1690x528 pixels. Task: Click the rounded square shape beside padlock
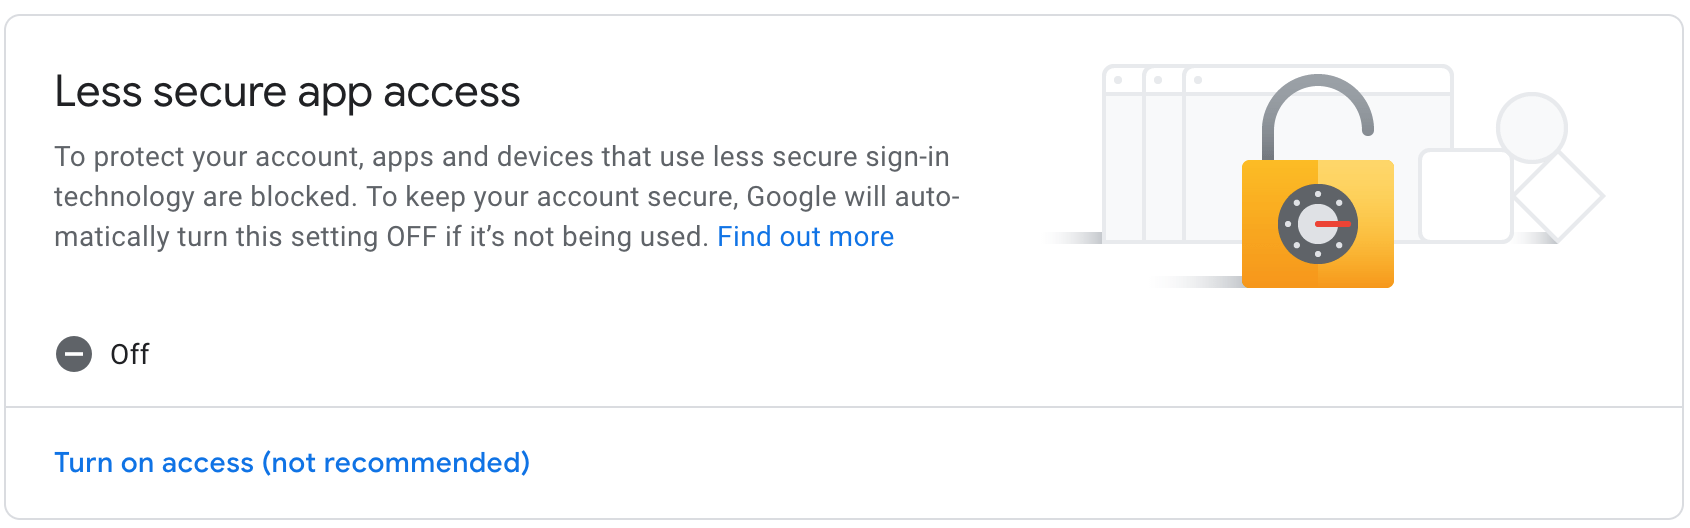coord(1466,196)
